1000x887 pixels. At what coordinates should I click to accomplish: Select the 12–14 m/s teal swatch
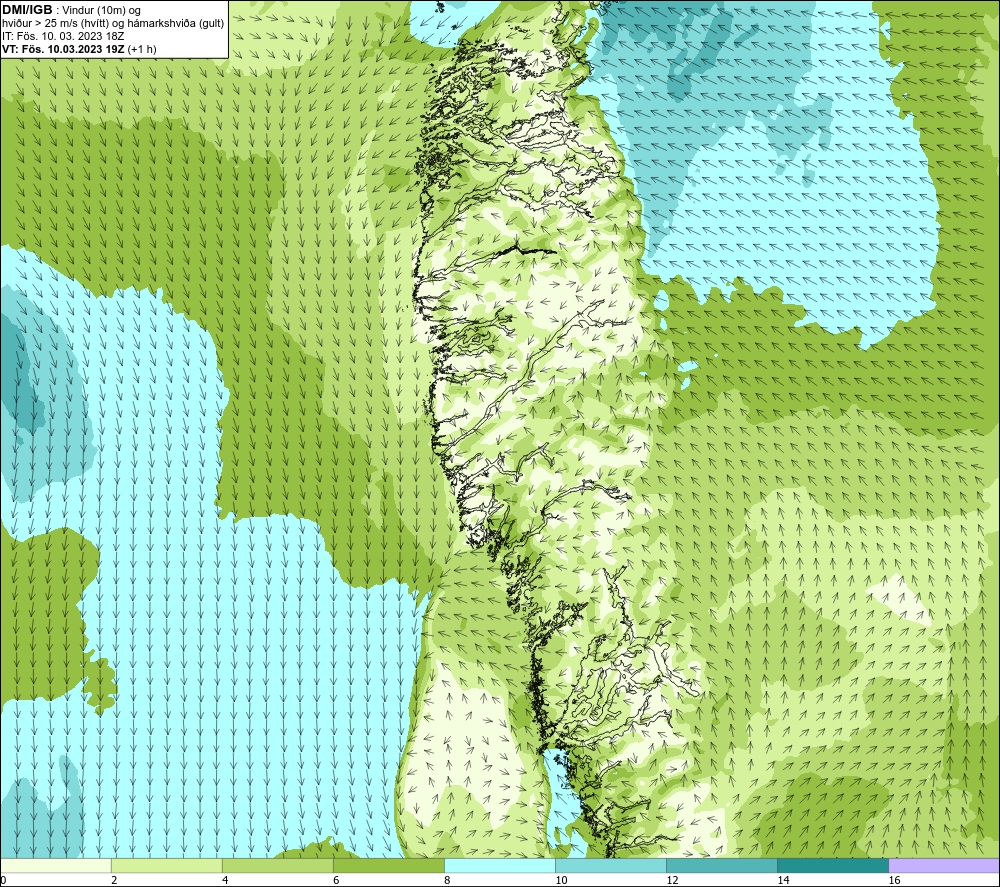(721, 866)
